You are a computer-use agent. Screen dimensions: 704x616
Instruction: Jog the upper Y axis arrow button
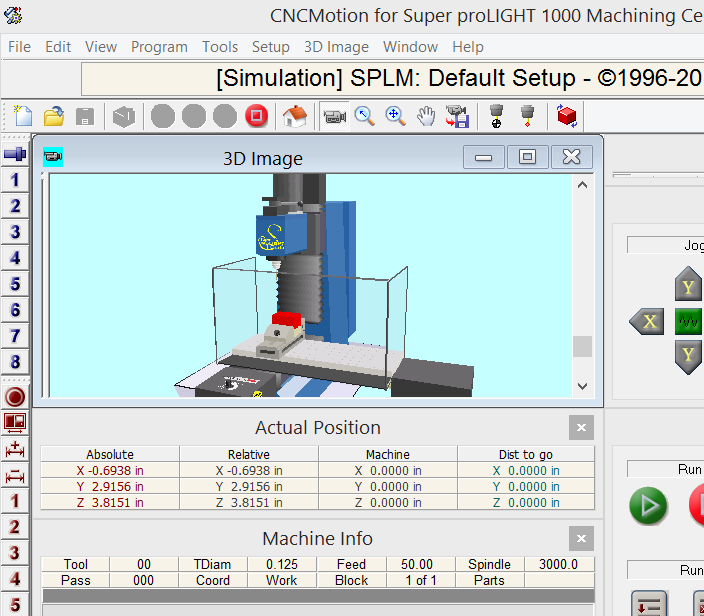(688, 284)
